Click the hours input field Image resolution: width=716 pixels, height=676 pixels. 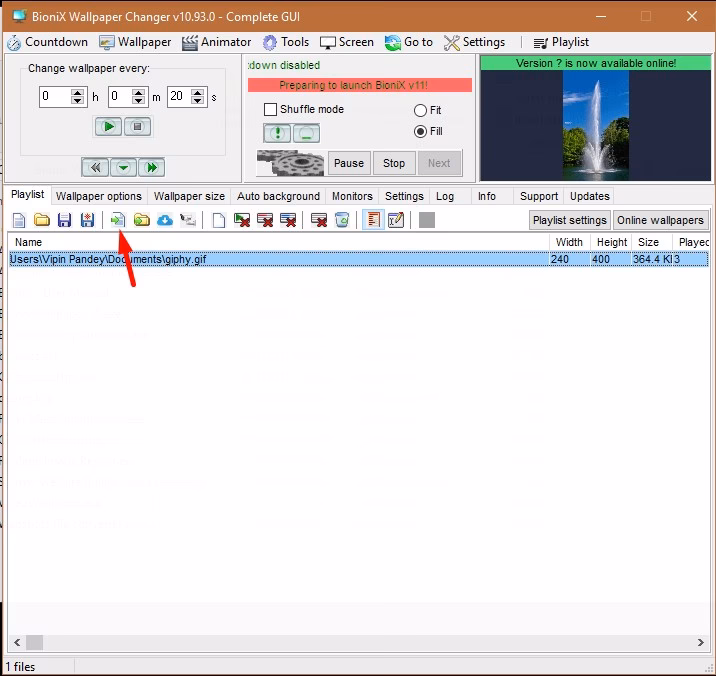(56, 96)
